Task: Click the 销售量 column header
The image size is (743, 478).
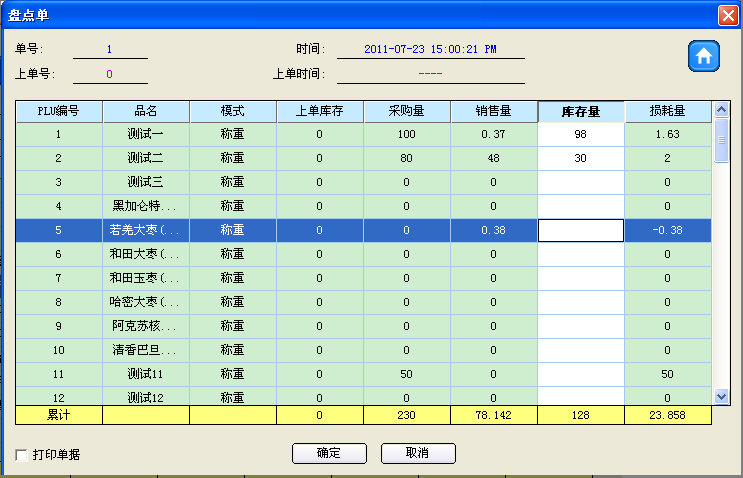Action: click(493, 111)
